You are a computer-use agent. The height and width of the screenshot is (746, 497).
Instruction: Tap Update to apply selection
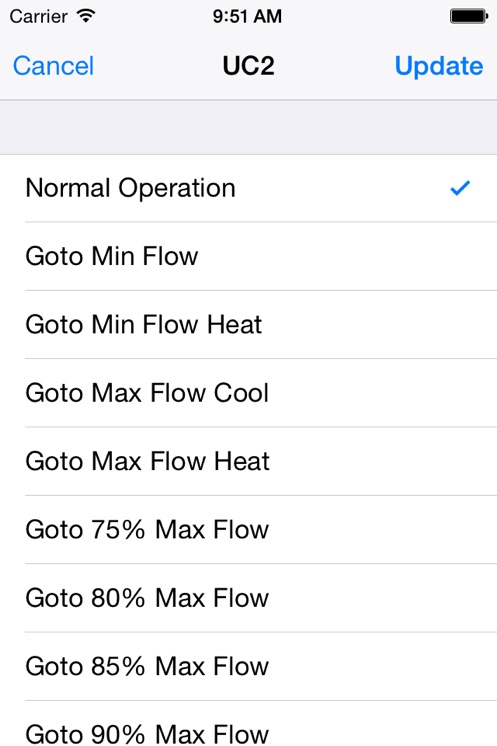pos(439,66)
